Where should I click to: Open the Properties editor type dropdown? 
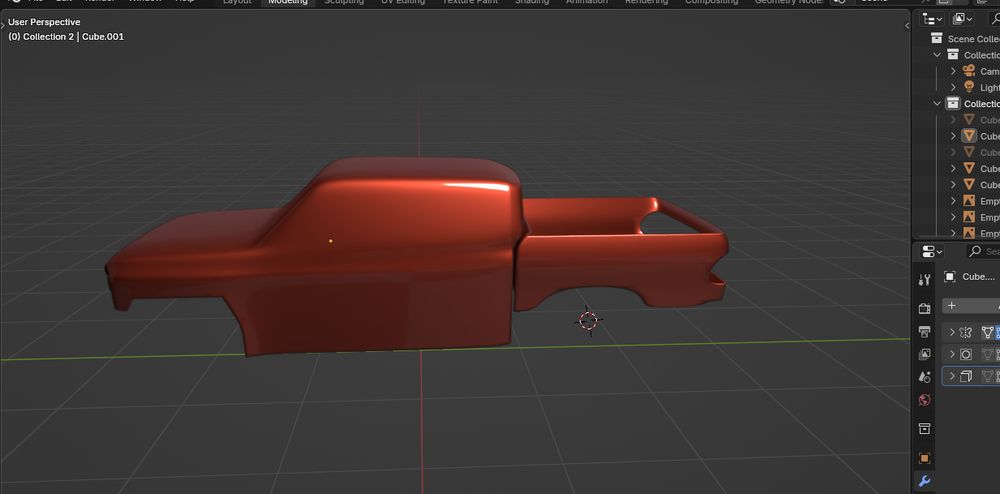pos(932,251)
